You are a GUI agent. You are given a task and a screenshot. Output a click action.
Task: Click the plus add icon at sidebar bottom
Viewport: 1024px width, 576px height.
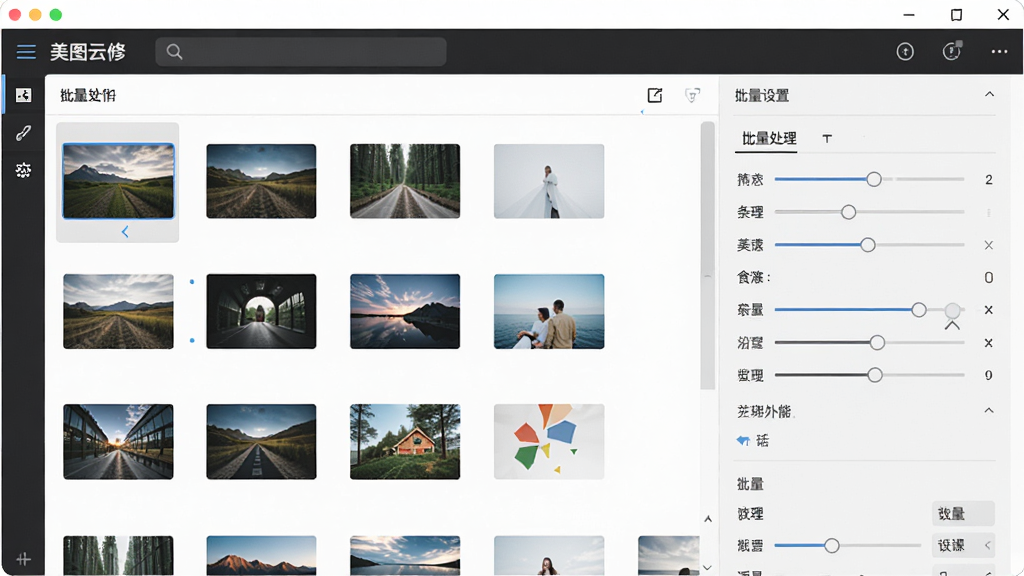click(x=24, y=559)
